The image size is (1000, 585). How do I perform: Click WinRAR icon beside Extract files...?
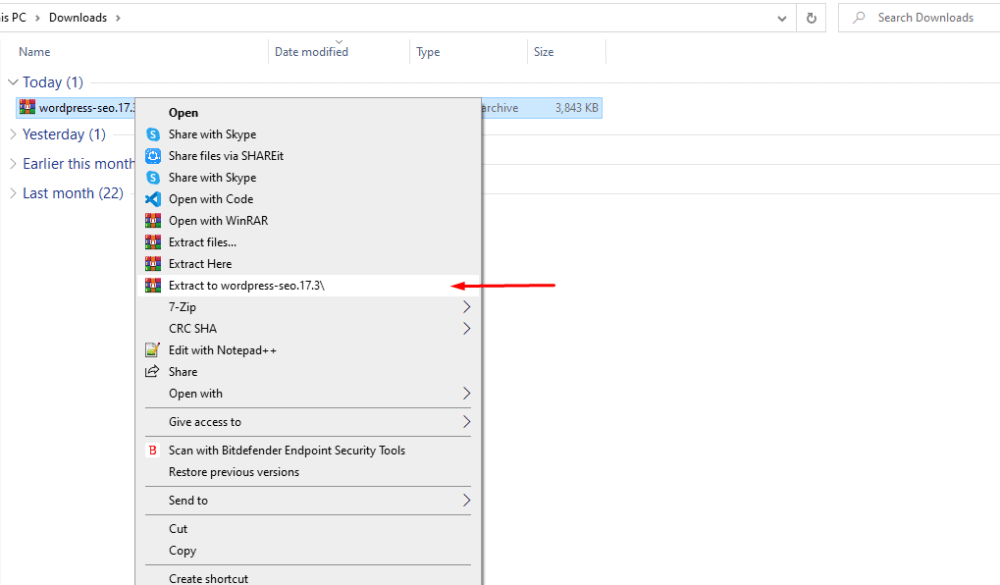153,242
